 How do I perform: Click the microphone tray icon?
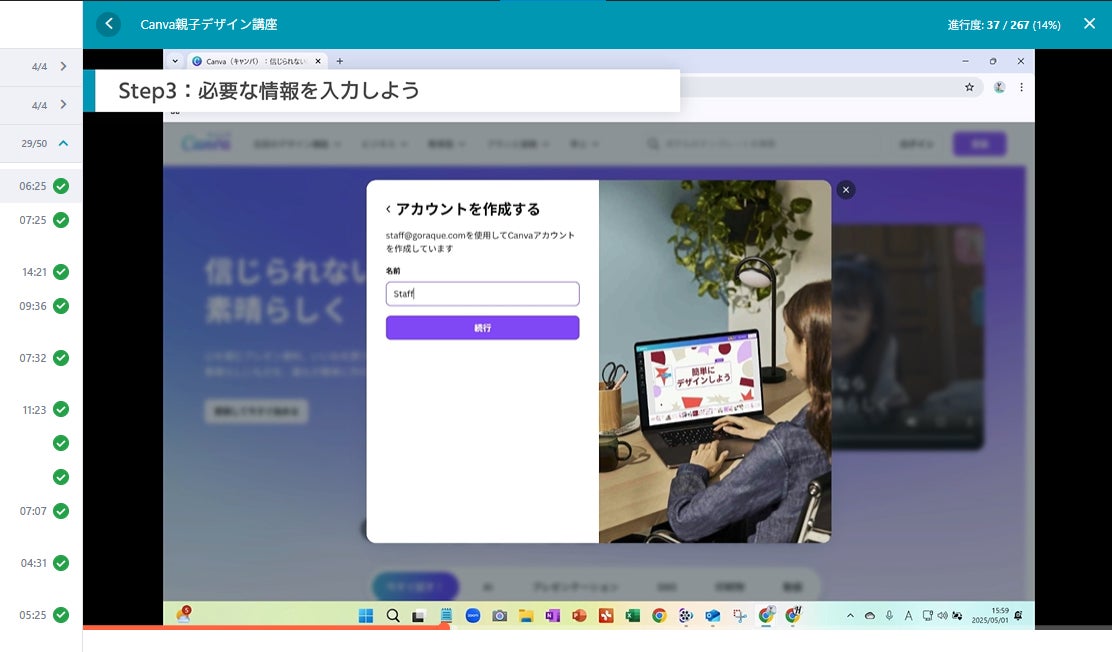(889, 616)
